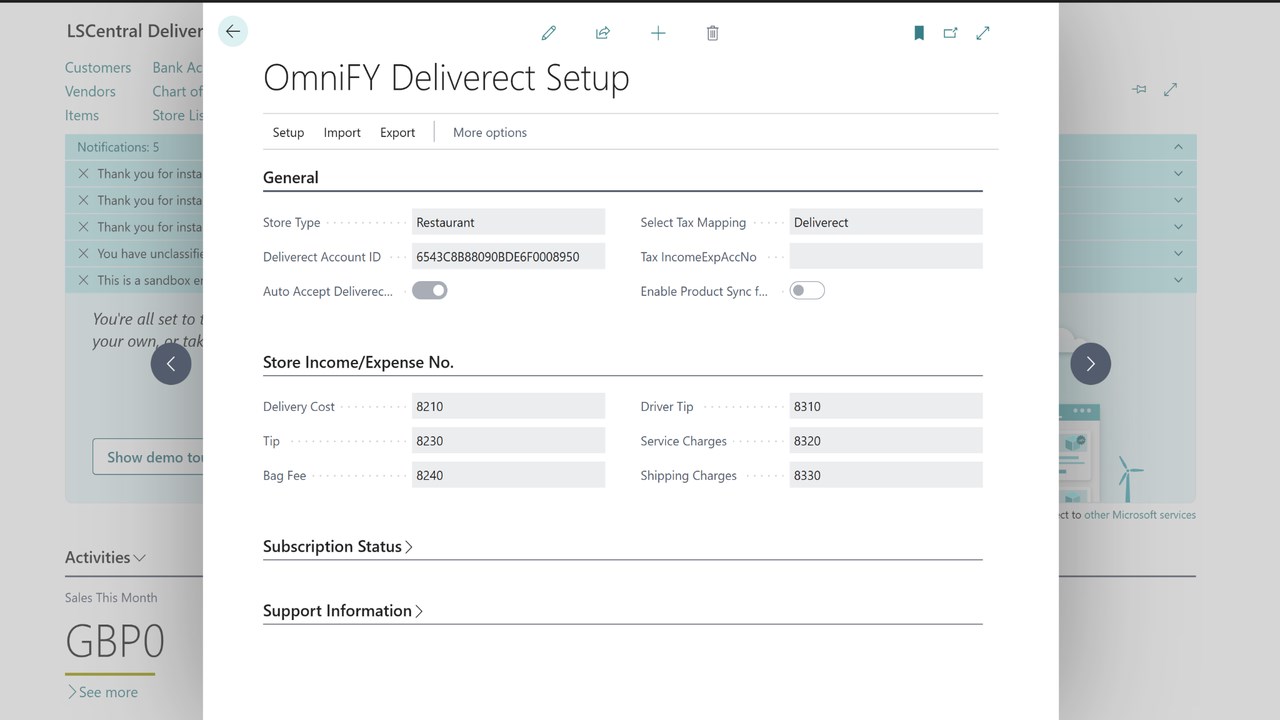Open the Store Type dropdown
1280x720 pixels.
click(x=508, y=222)
